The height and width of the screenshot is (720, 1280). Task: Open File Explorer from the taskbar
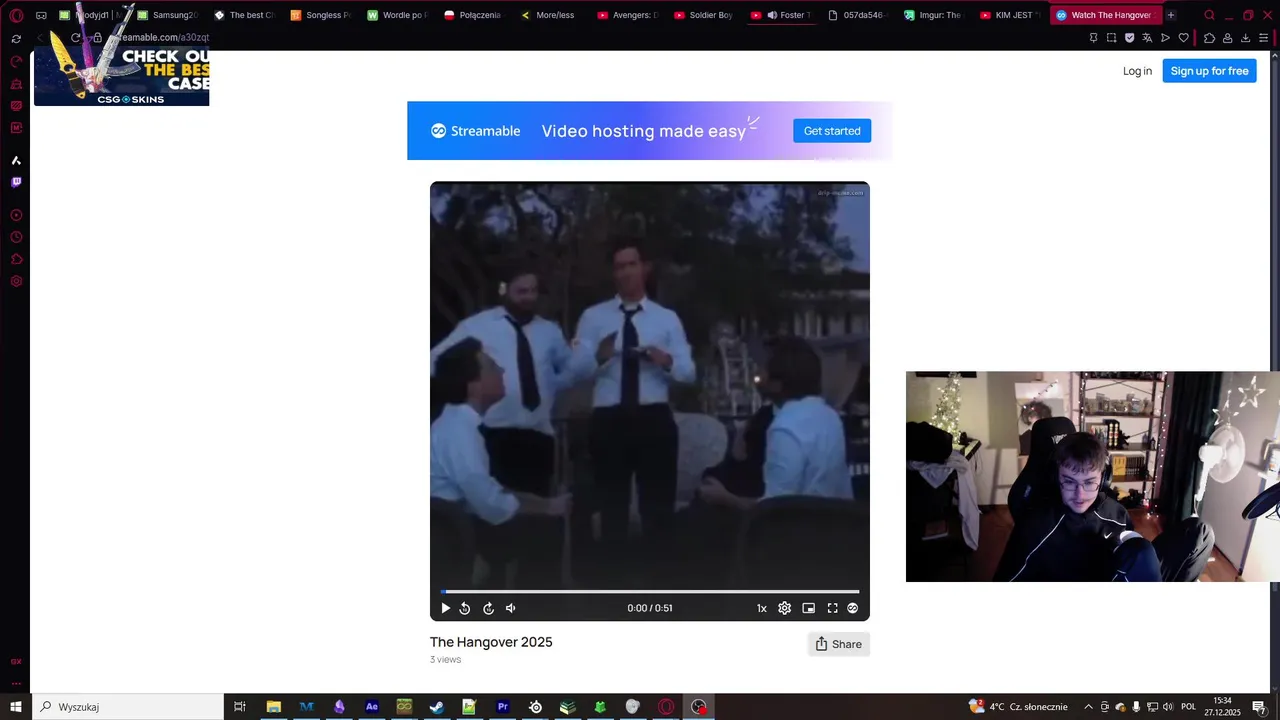pos(273,707)
